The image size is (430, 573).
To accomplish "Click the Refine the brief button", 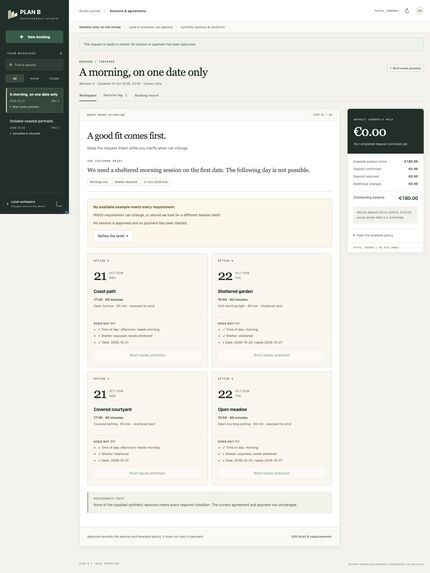I will coord(113,236).
